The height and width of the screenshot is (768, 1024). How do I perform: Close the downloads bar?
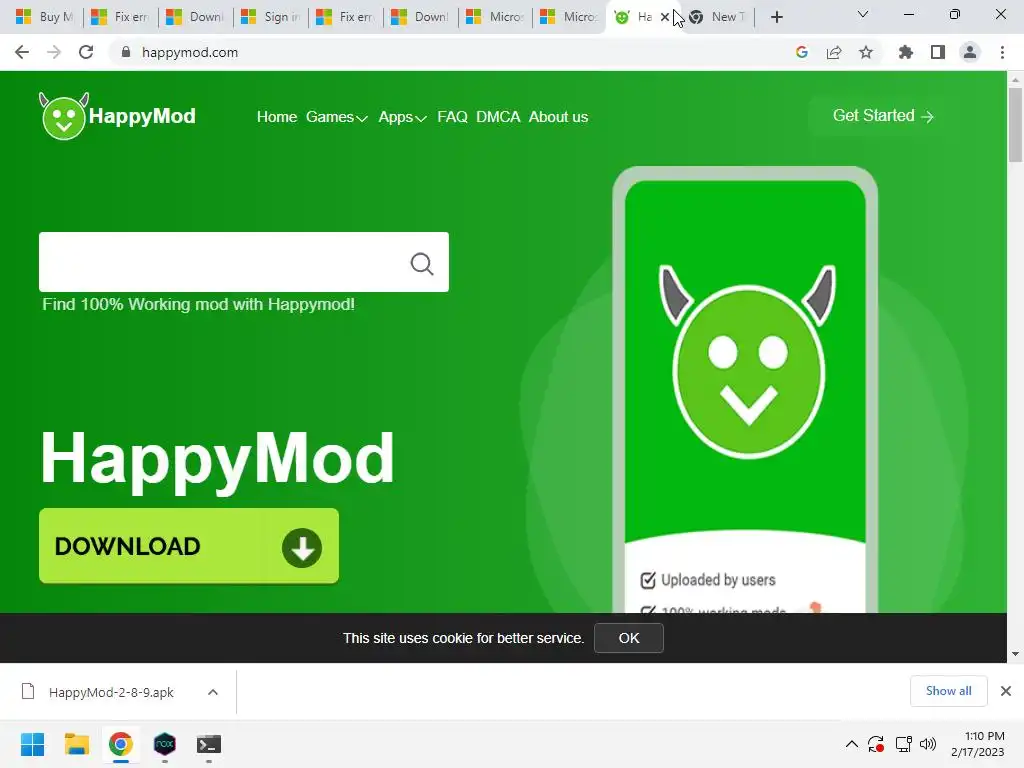(x=1006, y=691)
